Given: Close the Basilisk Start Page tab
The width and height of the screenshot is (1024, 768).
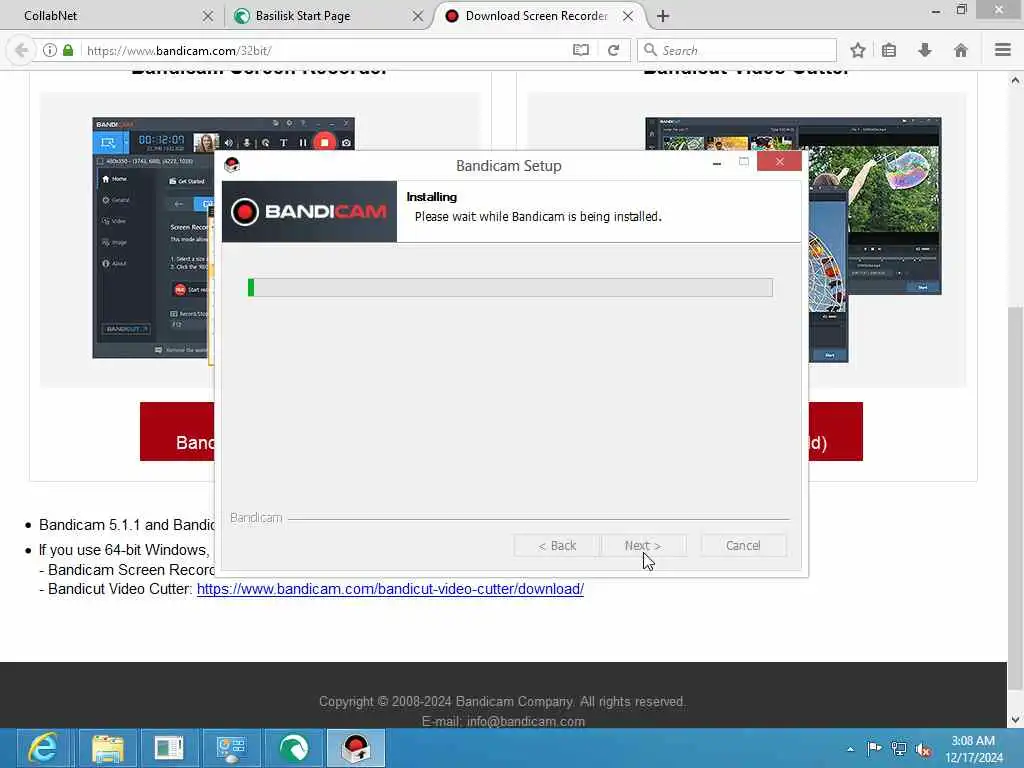Looking at the screenshot, I should [x=418, y=16].
